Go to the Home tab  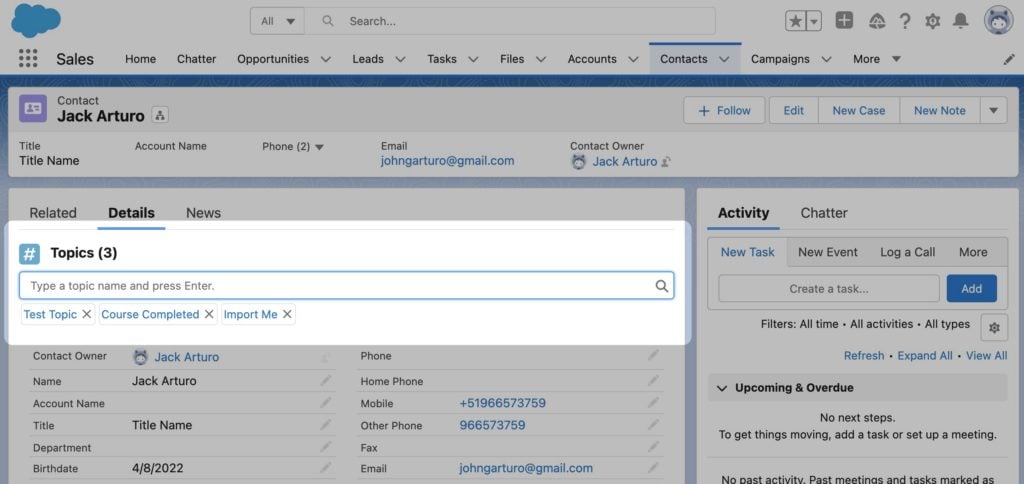coord(140,59)
